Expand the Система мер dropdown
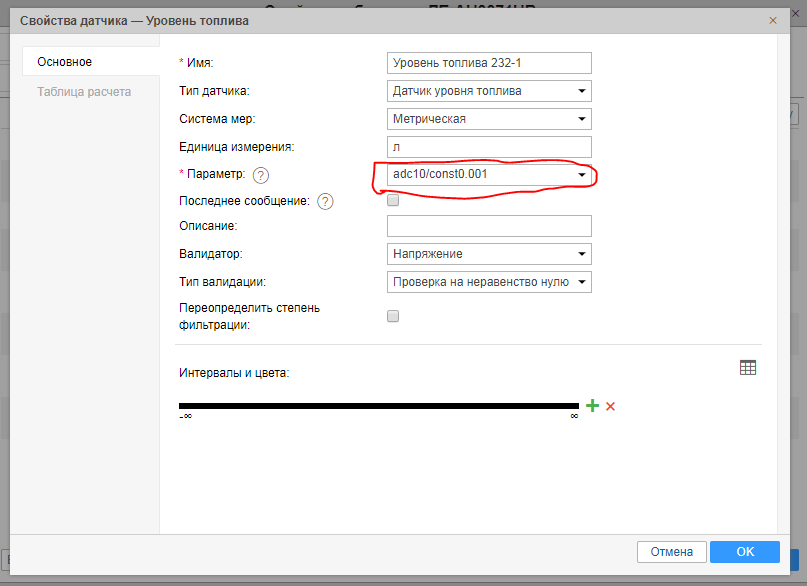This screenshot has height=586, width=807. (489, 119)
